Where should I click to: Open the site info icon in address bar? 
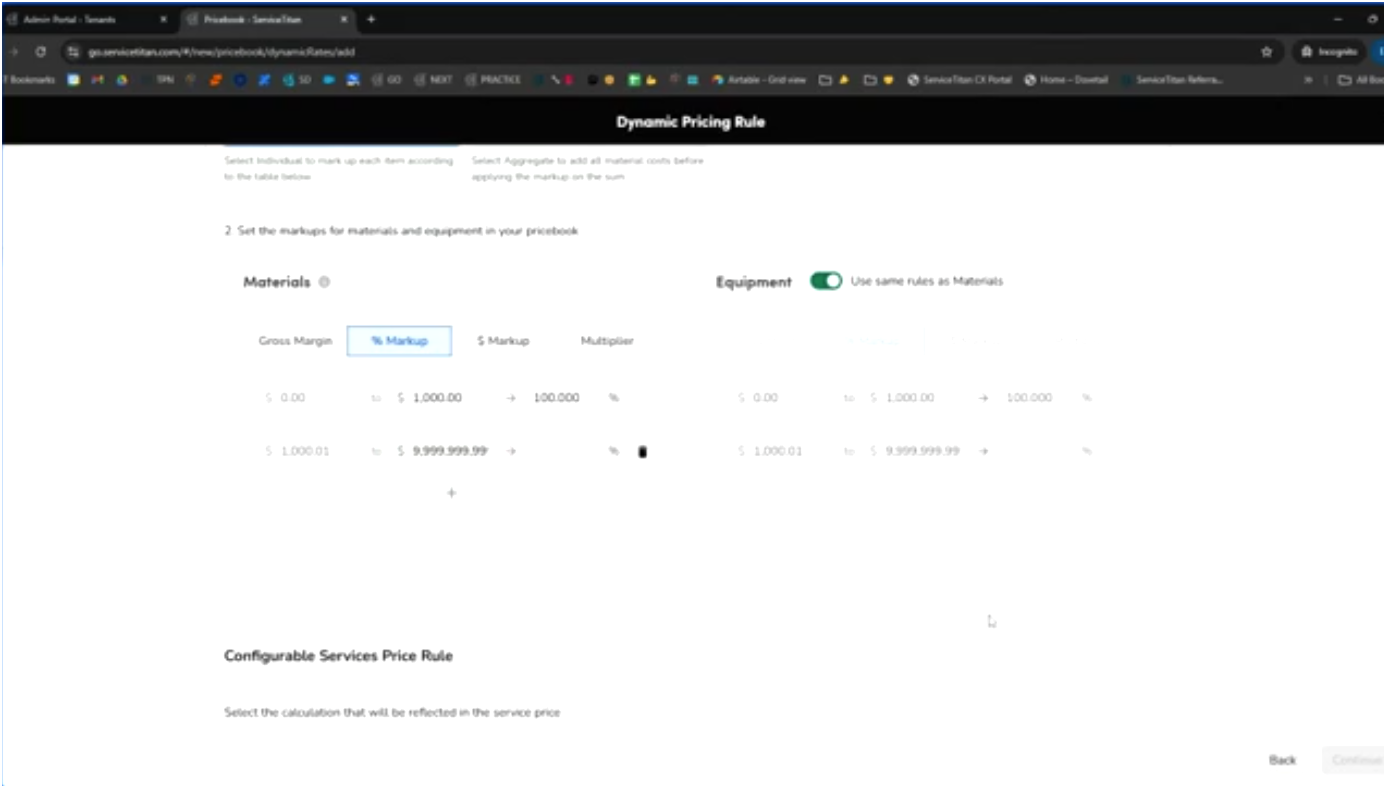pyautogui.click(x=73, y=51)
